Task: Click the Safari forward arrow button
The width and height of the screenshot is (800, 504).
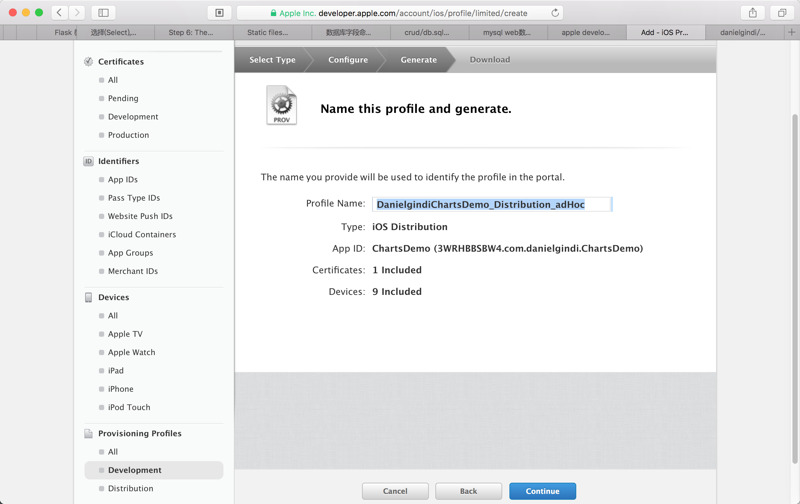Action: 77,13
